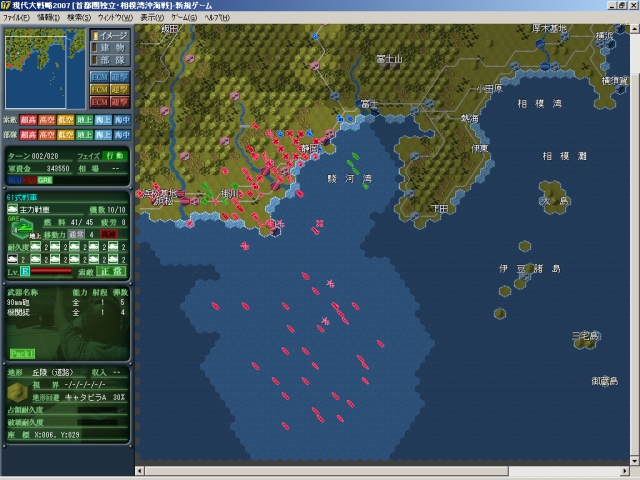Screen dimensions: 640x480
Task: Click the yellow ECM button
Action: [99, 89]
